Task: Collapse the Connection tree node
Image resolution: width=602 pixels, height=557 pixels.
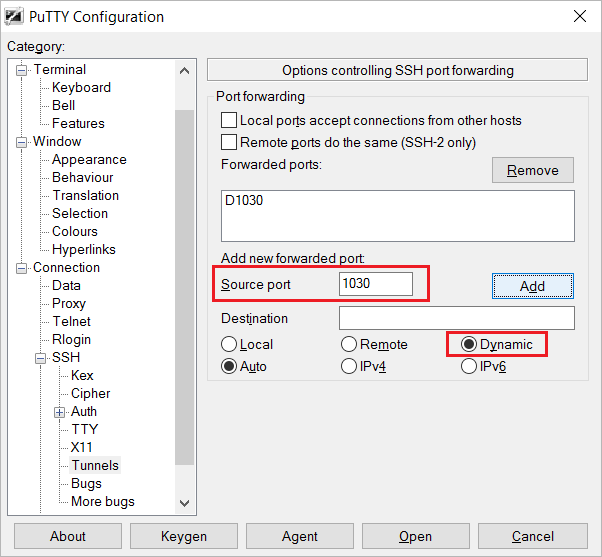Action: click(22, 268)
